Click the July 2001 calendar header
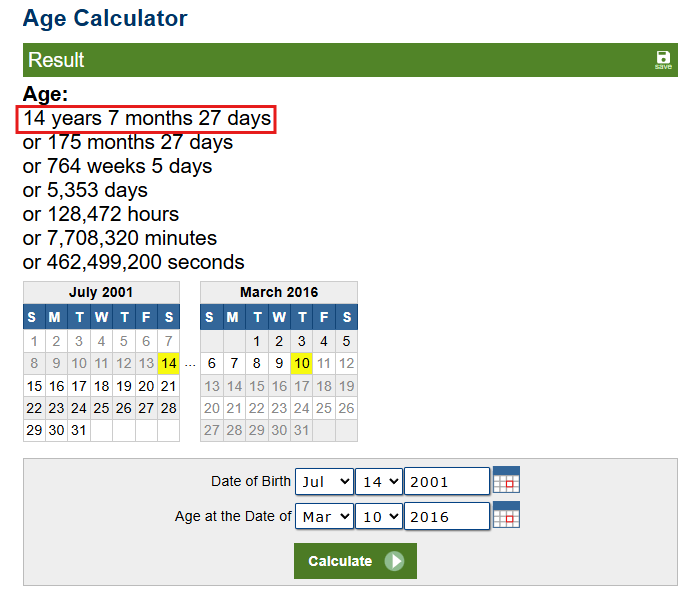The height and width of the screenshot is (595, 689). click(x=101, y=292)
